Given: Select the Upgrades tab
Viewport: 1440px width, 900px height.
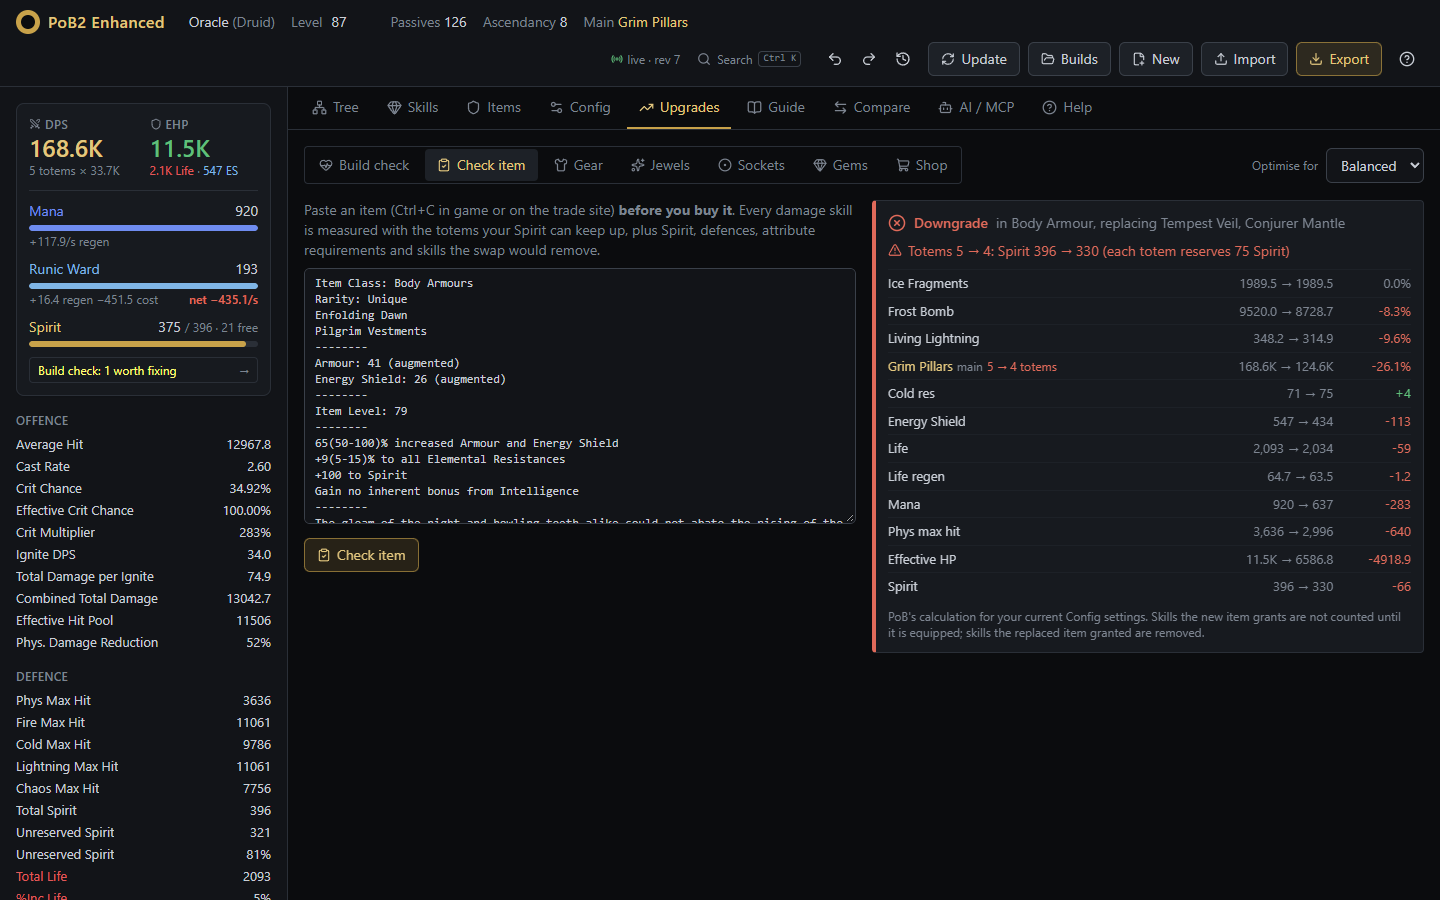Looking at the screenshot, I should (x=679, y=107).
